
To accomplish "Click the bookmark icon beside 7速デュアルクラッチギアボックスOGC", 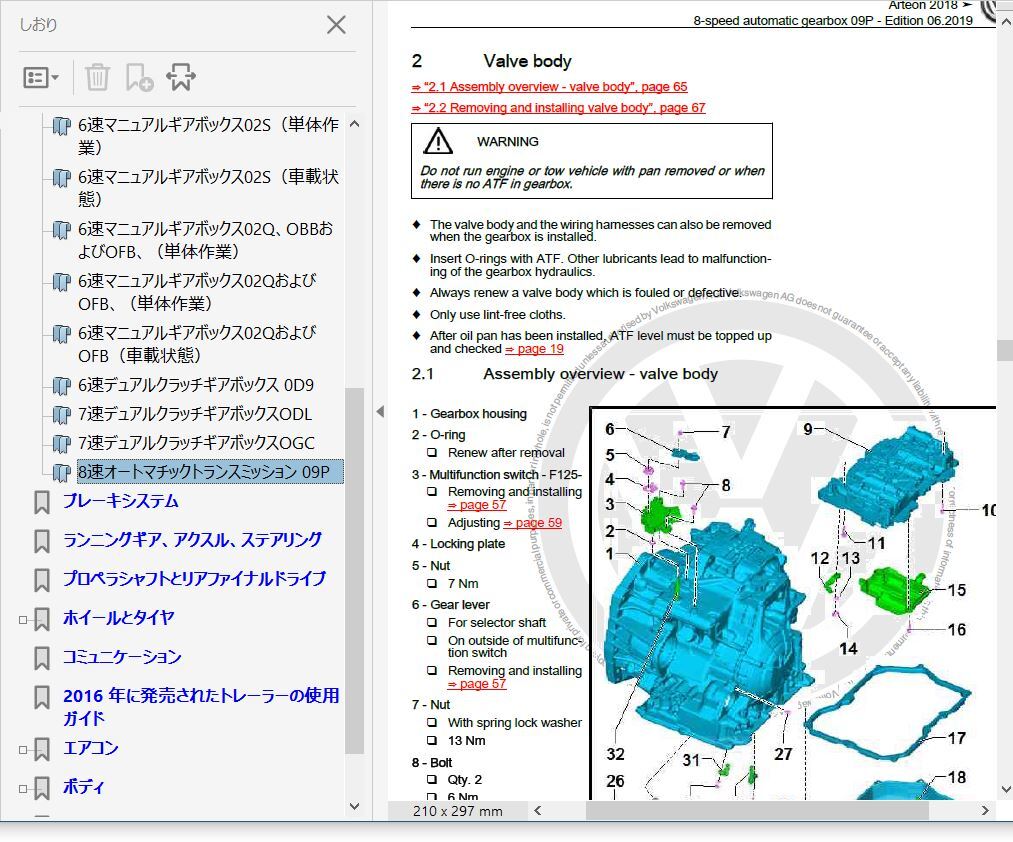I will [x=61, y=444].
